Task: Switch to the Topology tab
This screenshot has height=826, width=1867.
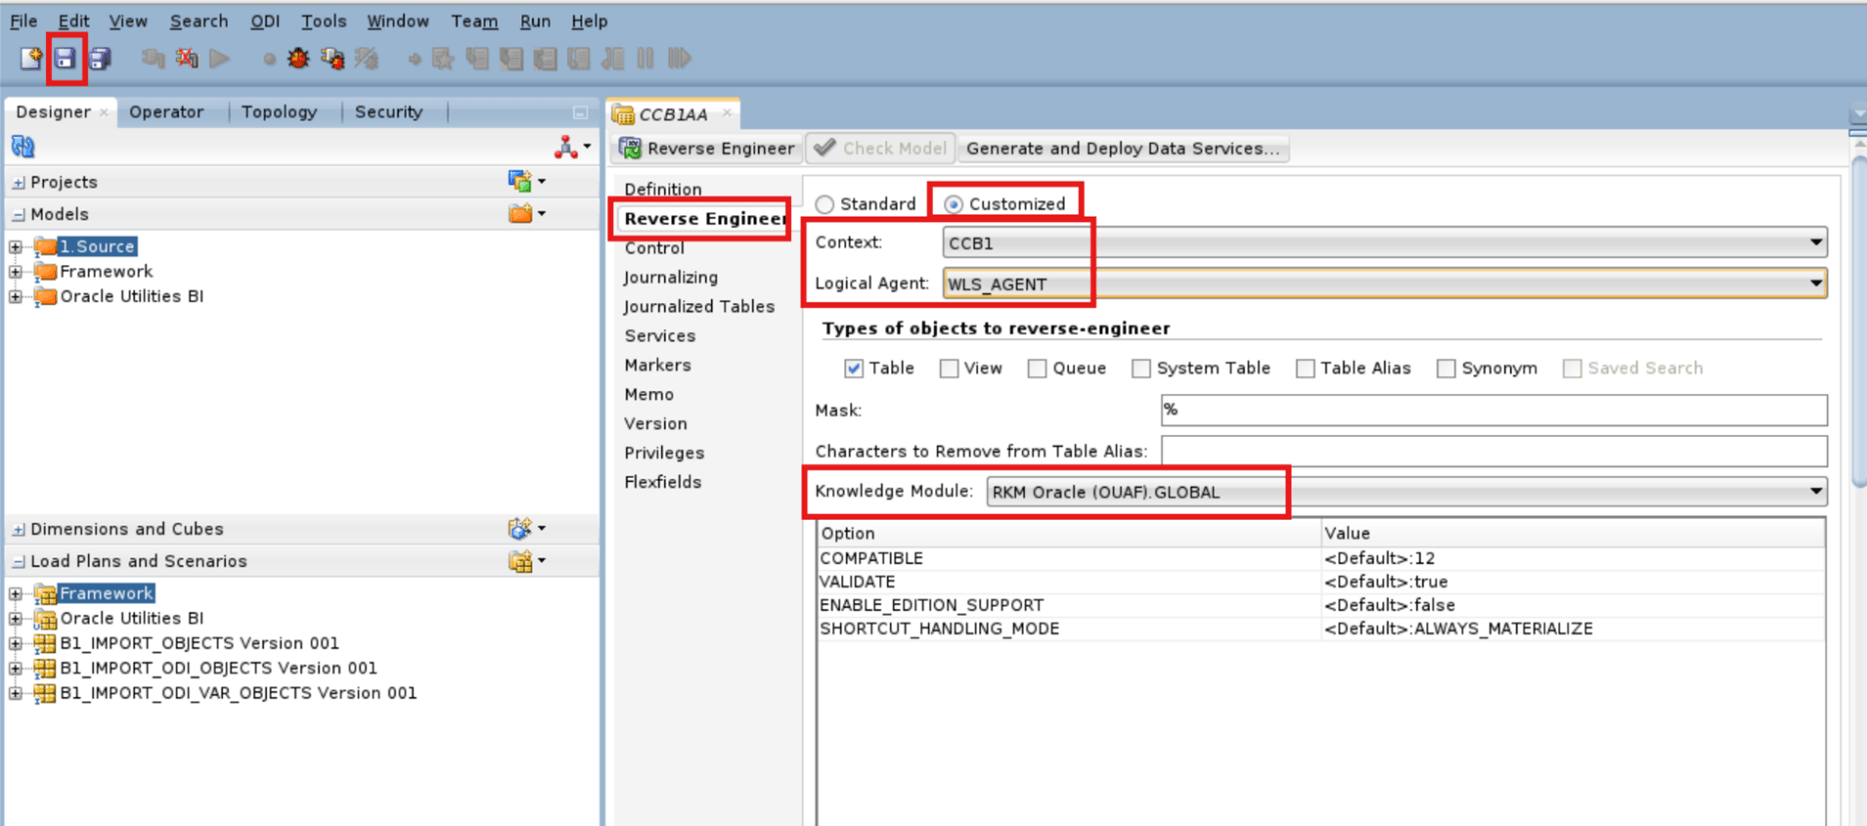Action: pos(279,112)
